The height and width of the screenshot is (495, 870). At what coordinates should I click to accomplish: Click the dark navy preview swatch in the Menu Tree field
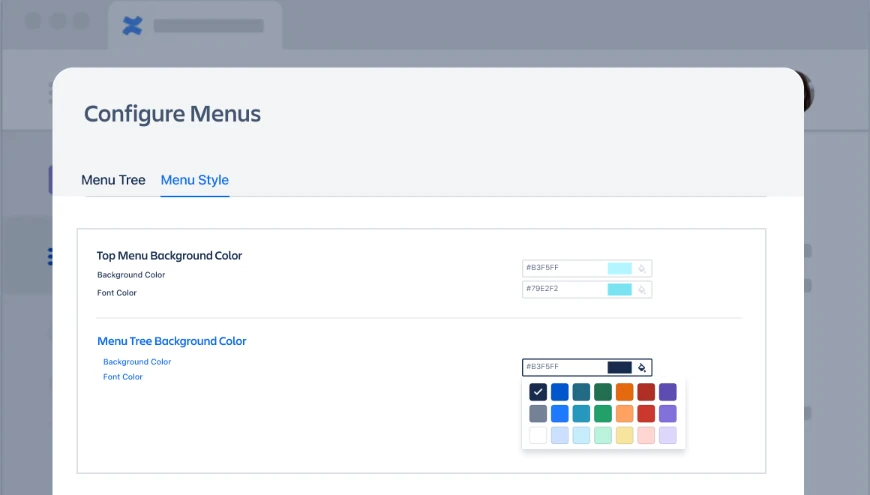[x=620, y=367]
